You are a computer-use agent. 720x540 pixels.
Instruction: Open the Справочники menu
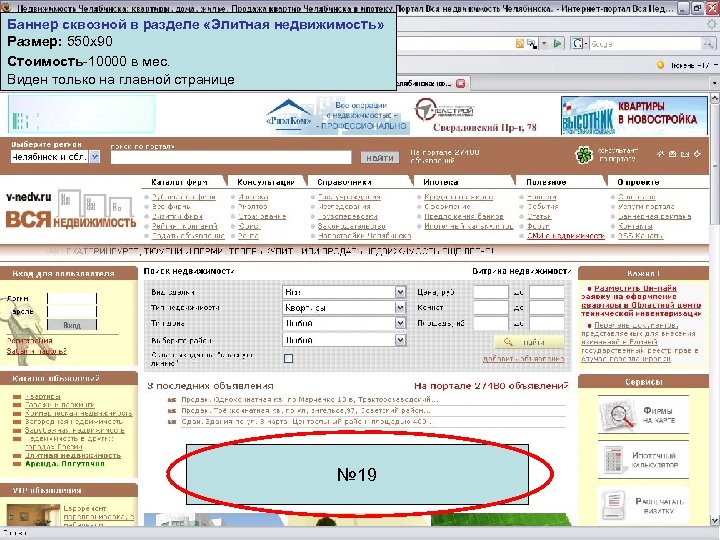tap(344, 182)
